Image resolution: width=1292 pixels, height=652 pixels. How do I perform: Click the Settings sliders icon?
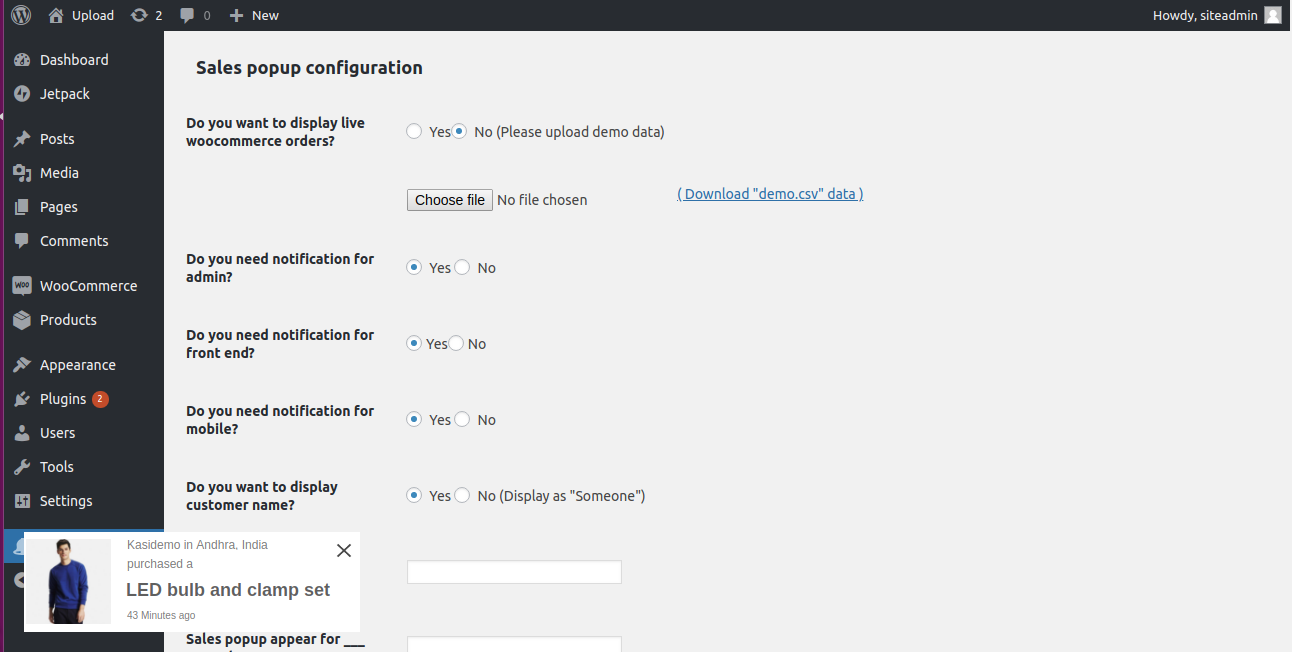click(x=22, y=501)
